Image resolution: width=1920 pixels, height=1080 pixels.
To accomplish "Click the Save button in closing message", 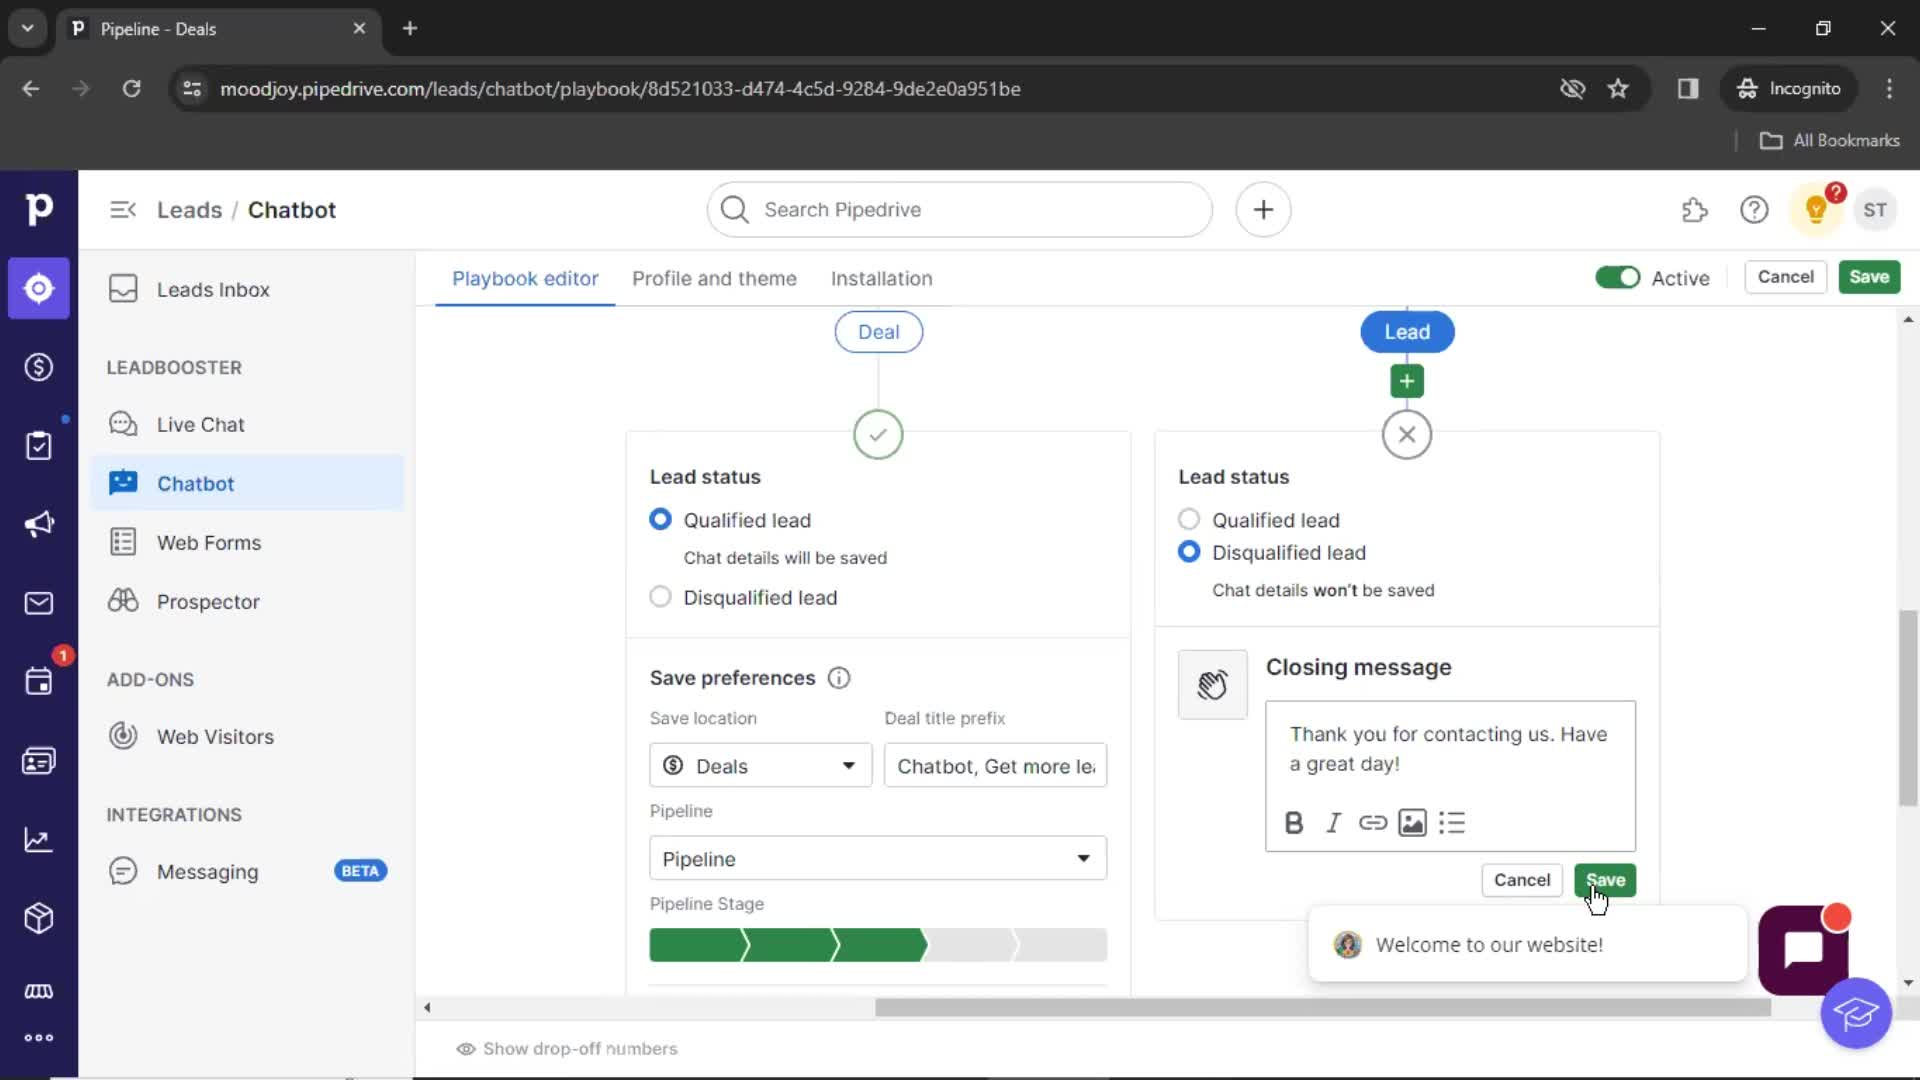I will pos(1605,880).
